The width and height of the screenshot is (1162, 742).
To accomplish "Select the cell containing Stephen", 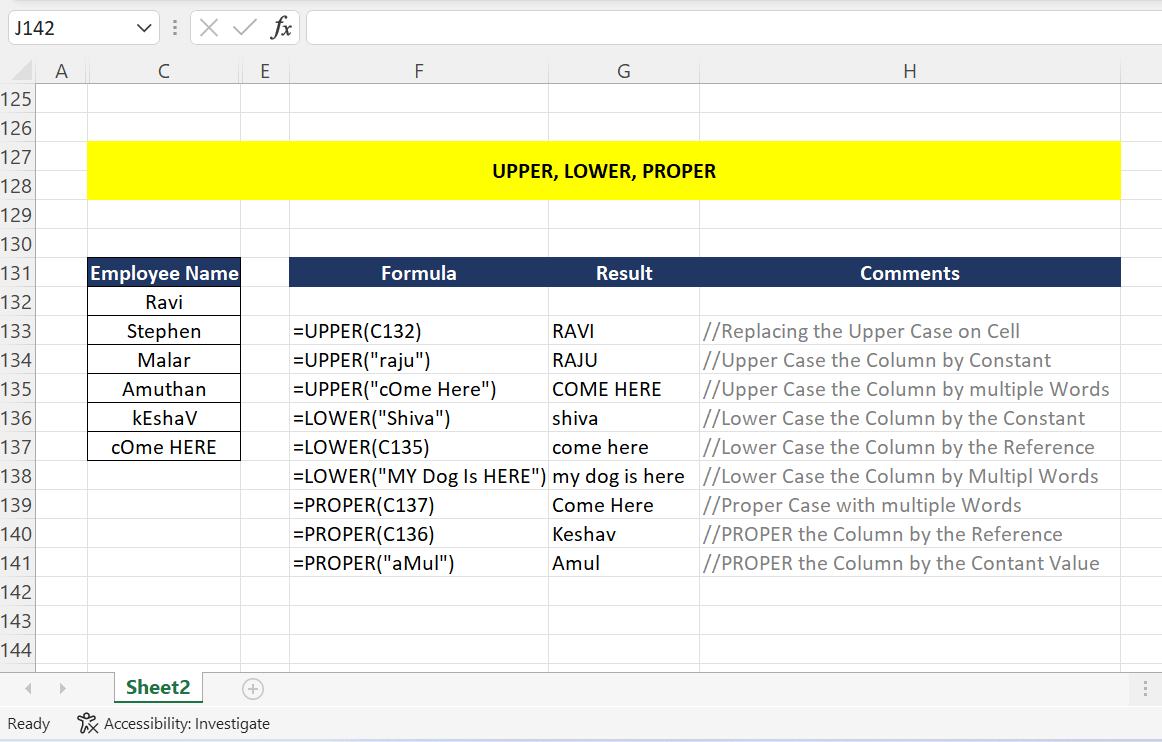I will [164, 331].
